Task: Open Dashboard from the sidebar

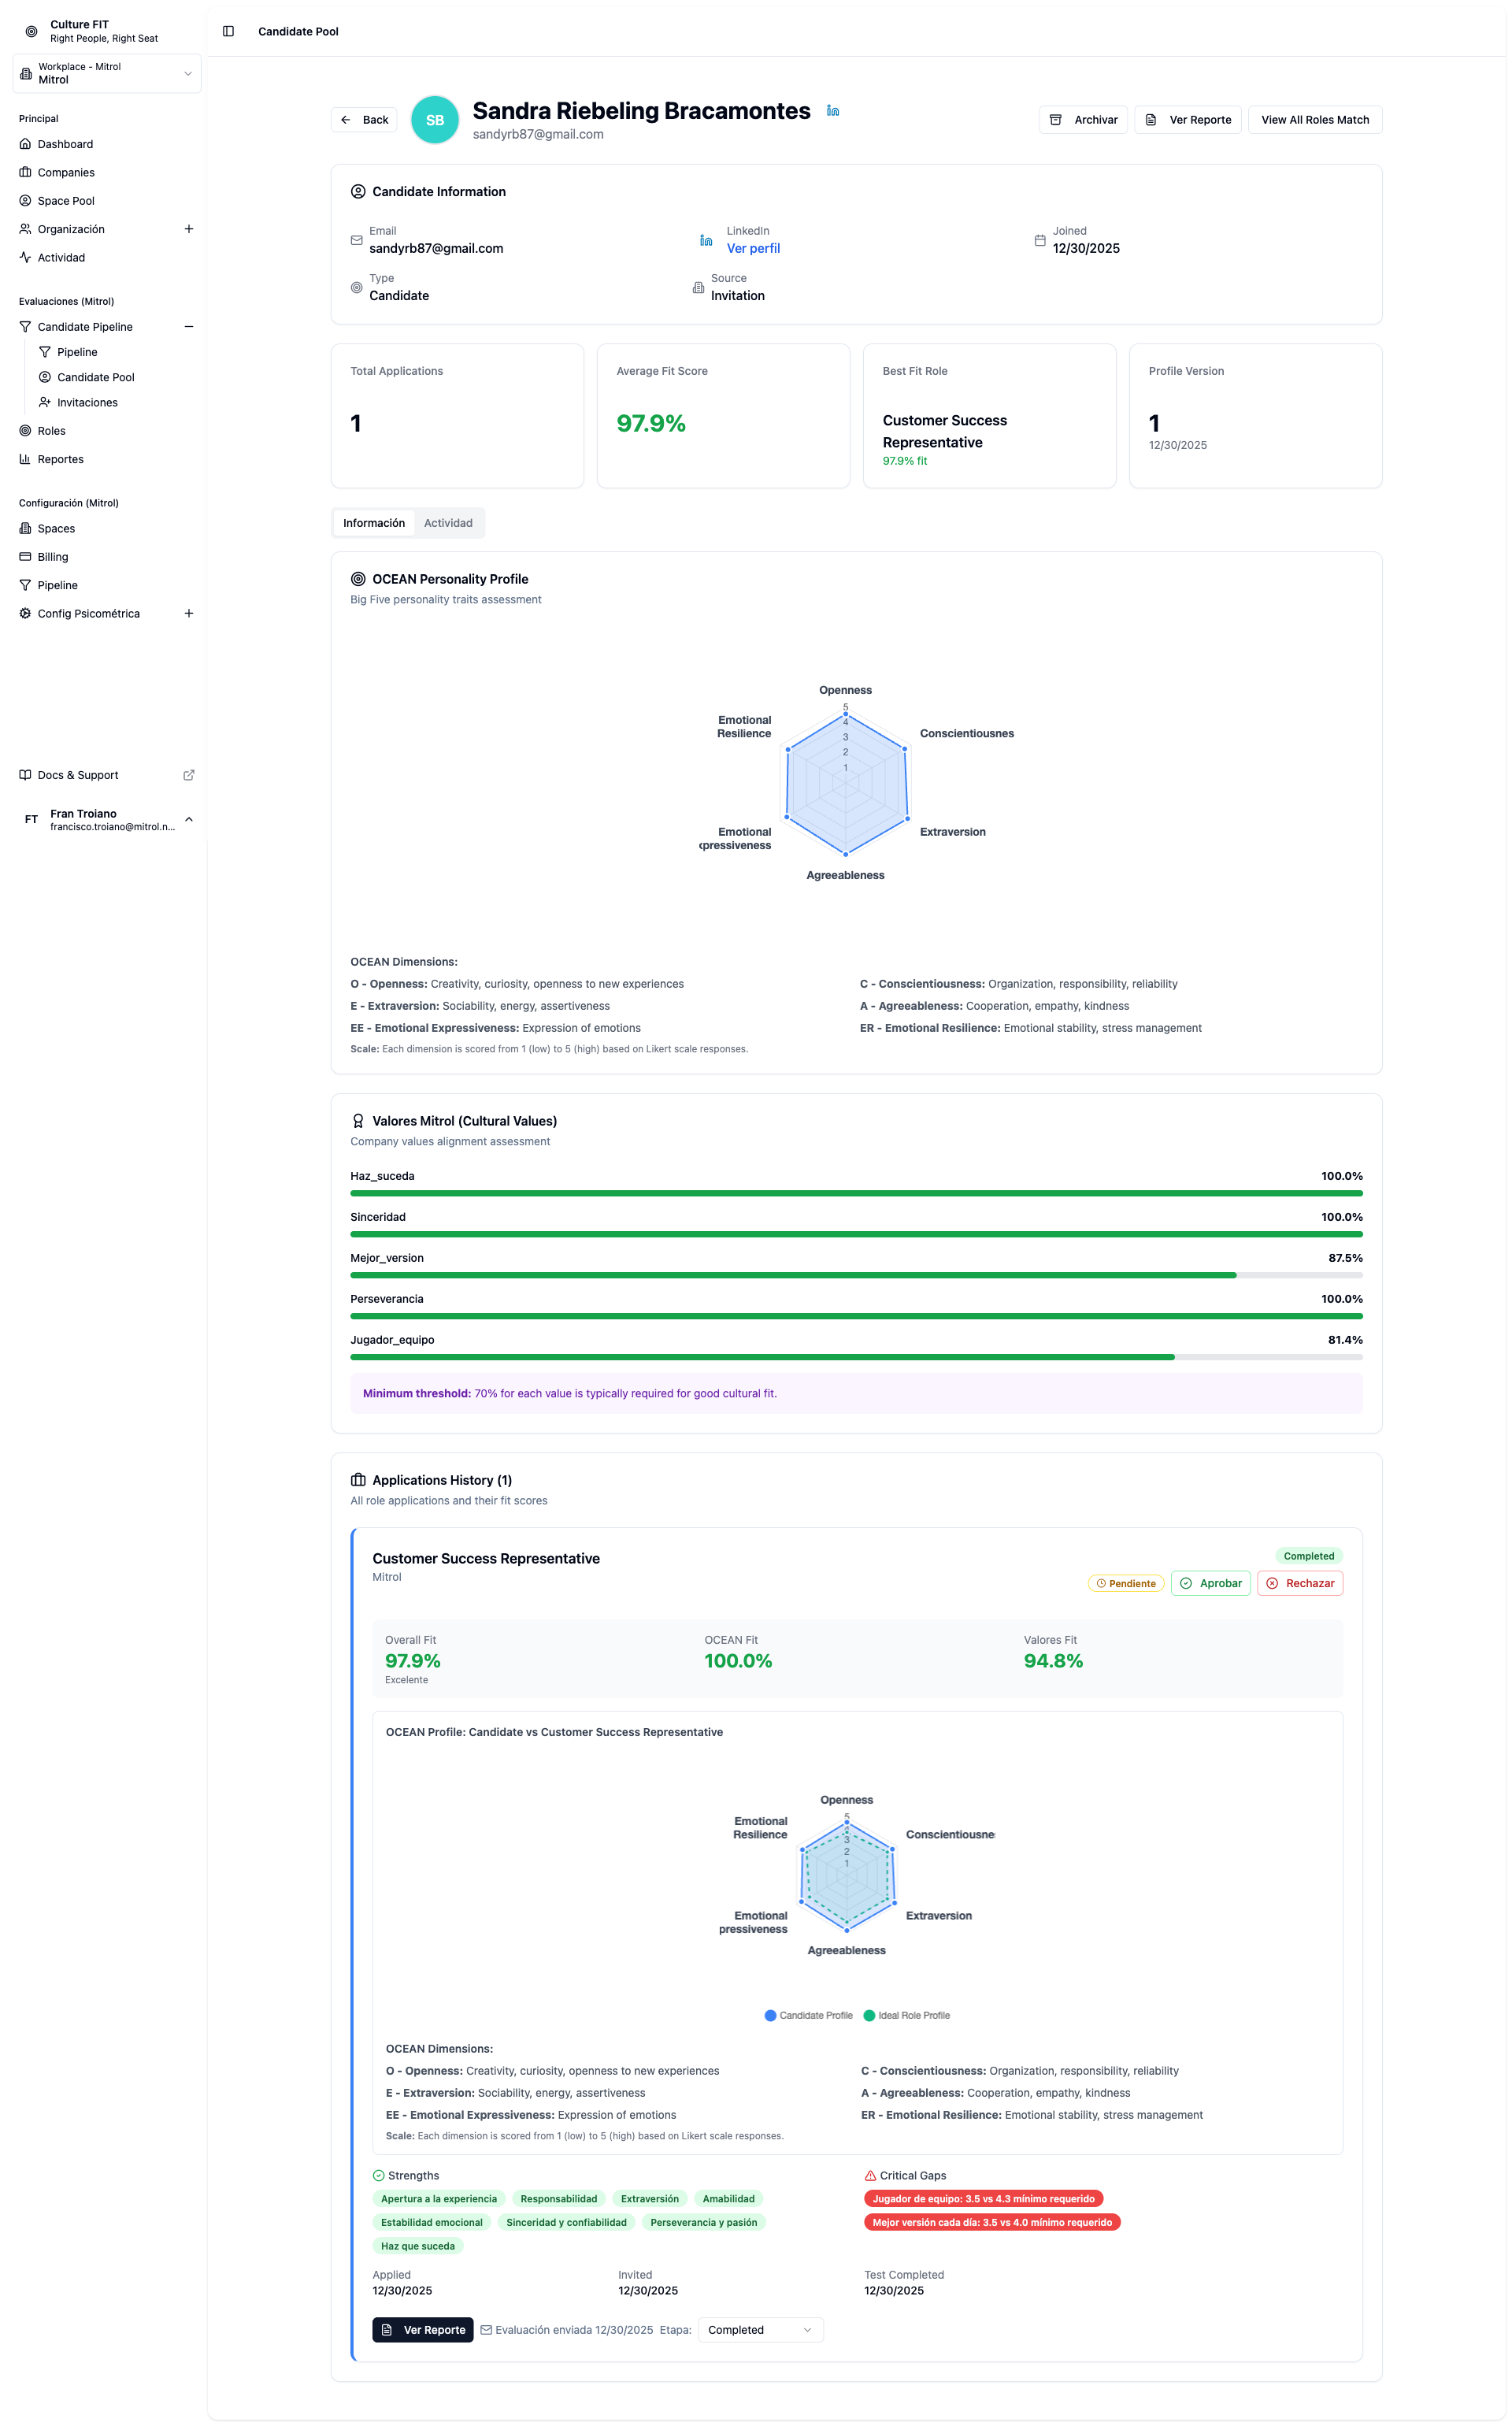Action: click(65, 144)
